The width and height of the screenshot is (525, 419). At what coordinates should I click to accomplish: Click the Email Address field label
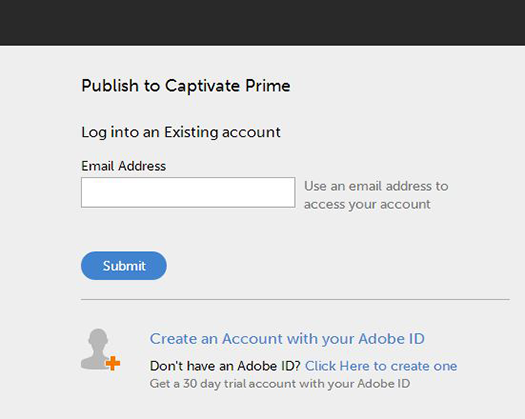point(124,166)
